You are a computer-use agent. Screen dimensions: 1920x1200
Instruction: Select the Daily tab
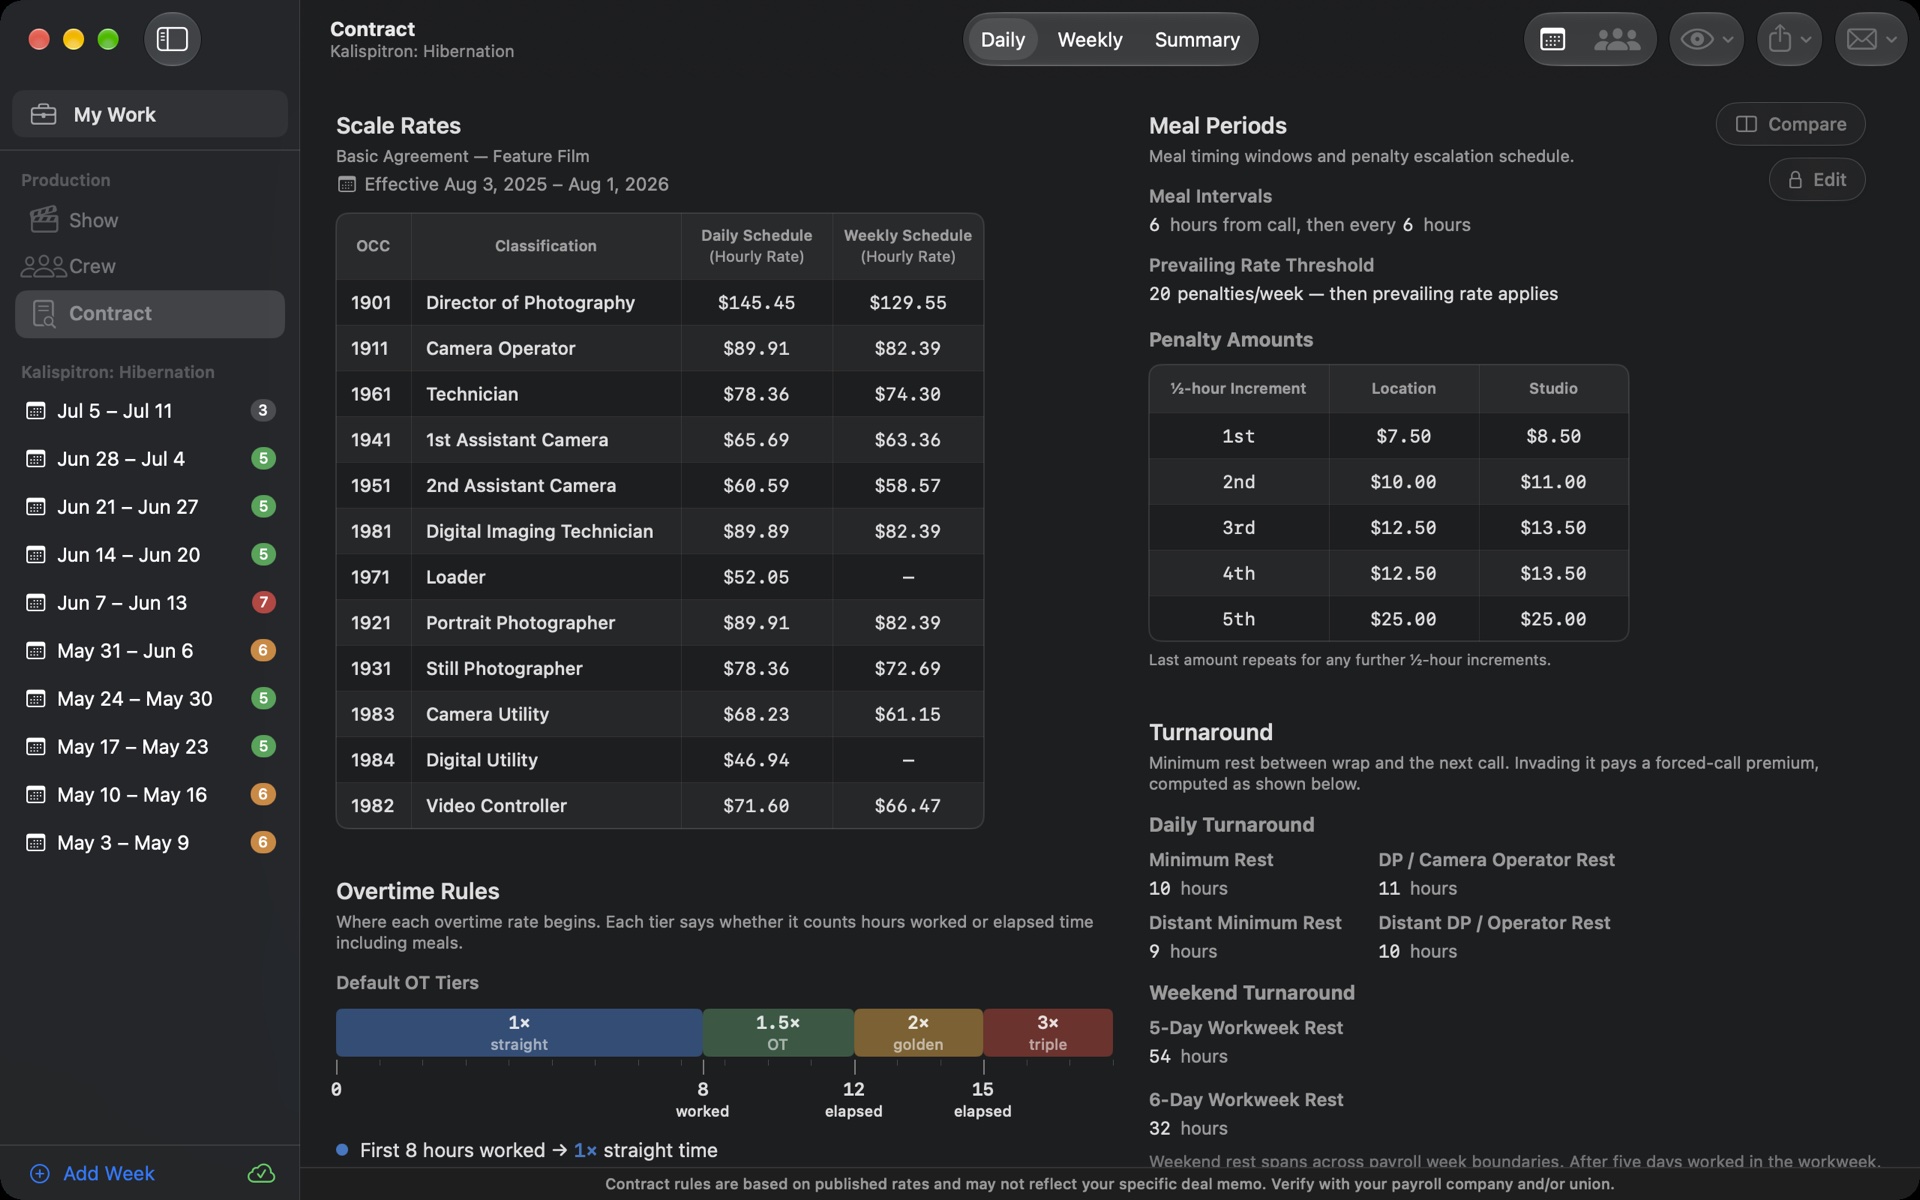tap(1002, 39)
